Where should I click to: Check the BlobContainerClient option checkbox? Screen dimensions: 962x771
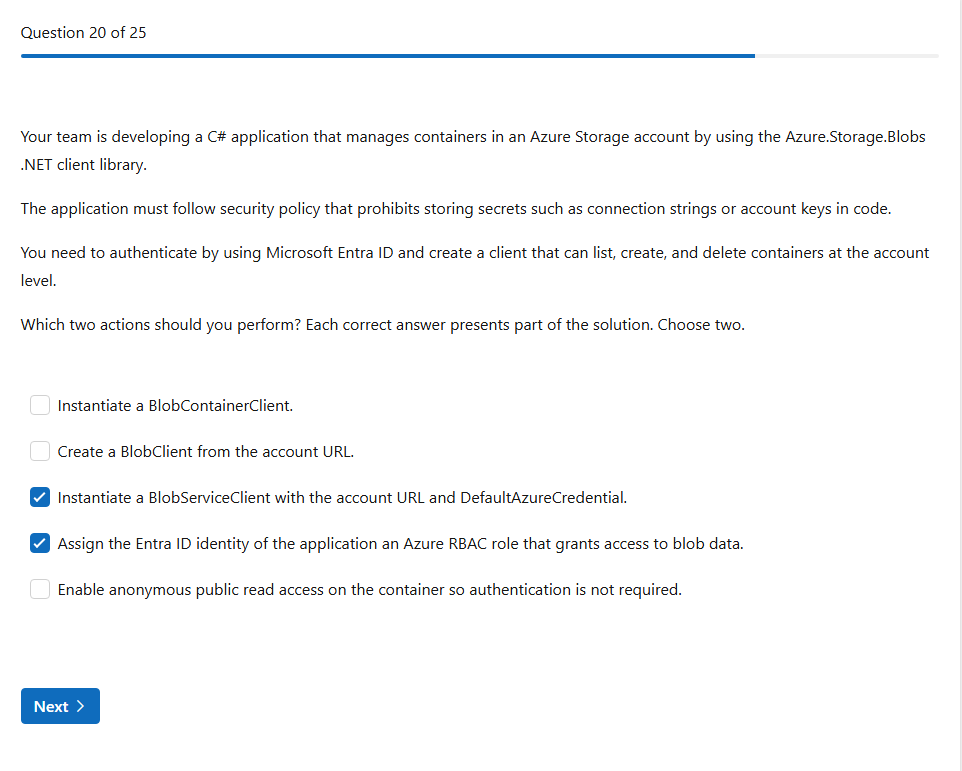(x=40, y=405)
